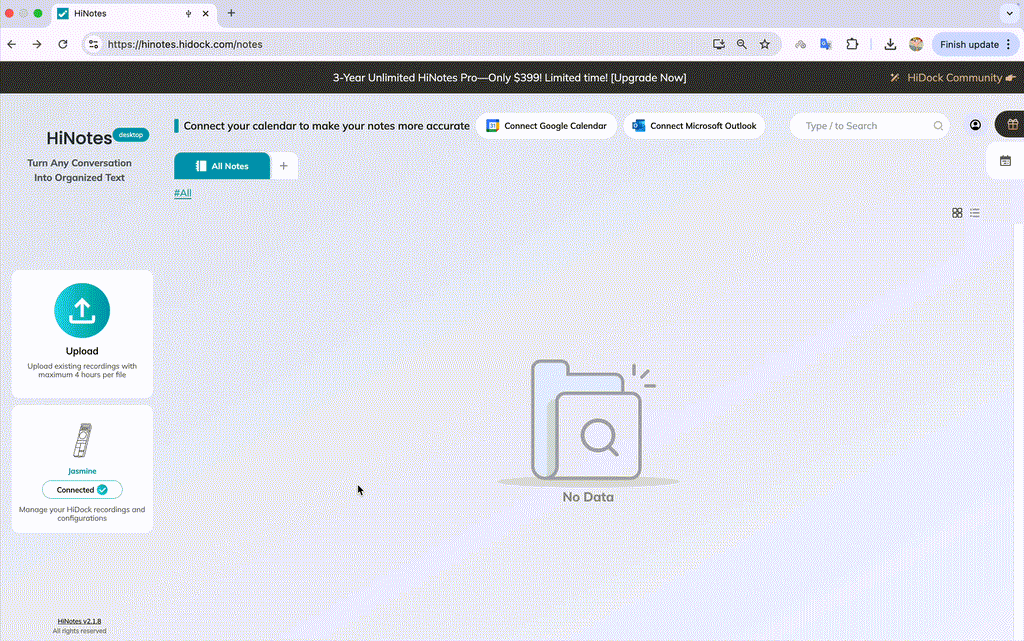
Task: Click Connect Google Calendar button
Action: [547, 126]
